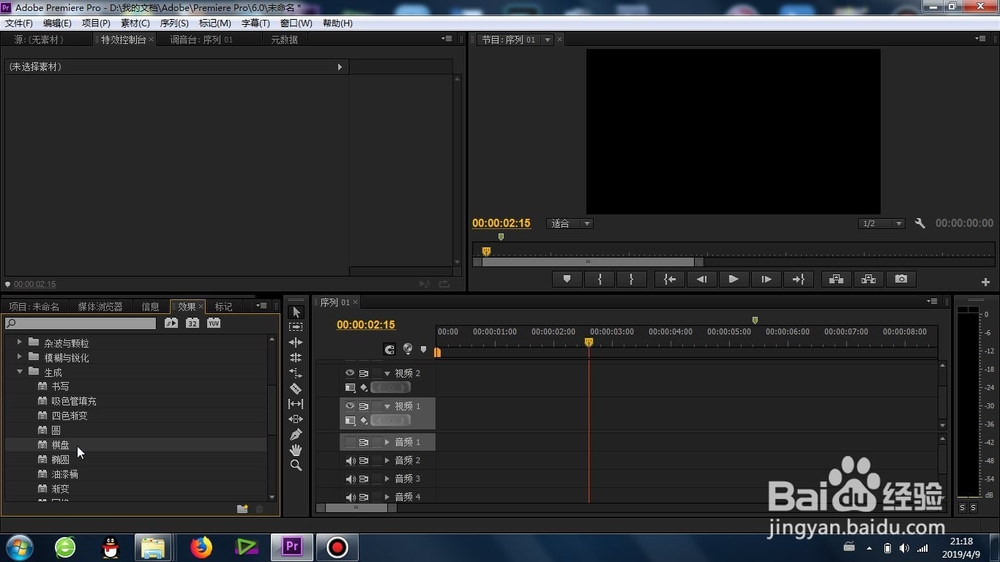Switch to the 调音台: 序列 01 tab

coord(201,40)
